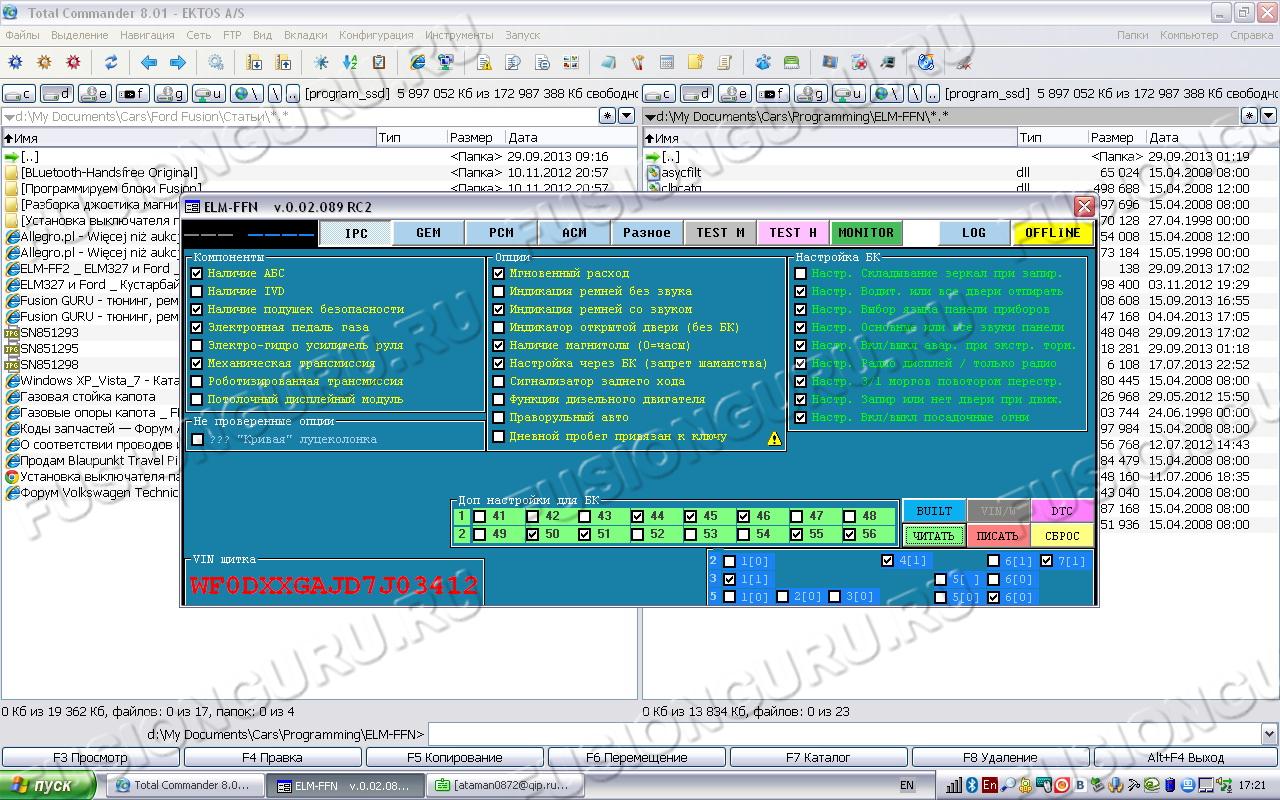The height and width of the screenshot is (800, 1280).
Task: Click the blue gear toolbar icon
Action: (x=15, y=62)
